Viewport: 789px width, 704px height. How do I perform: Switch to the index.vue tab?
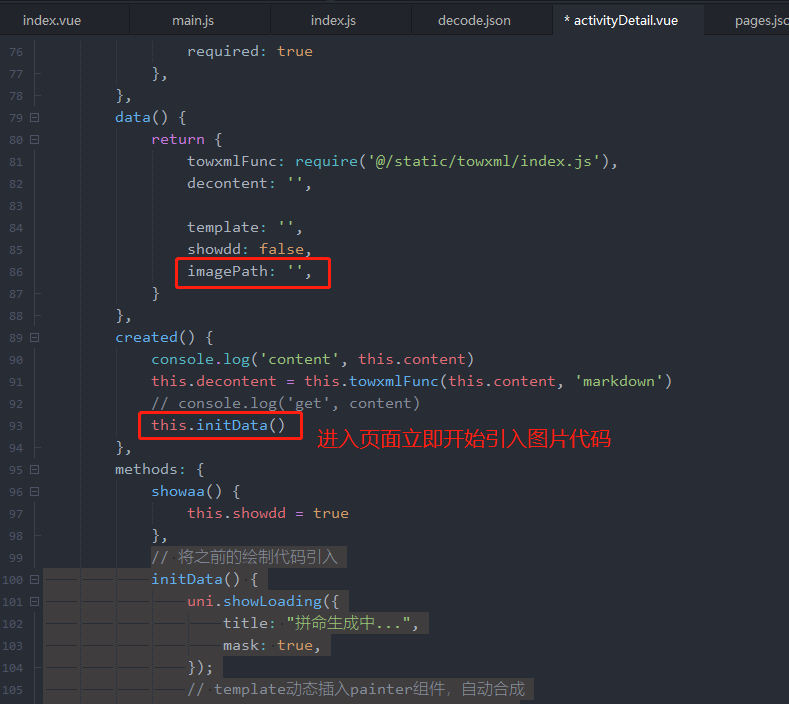point(52,21)
